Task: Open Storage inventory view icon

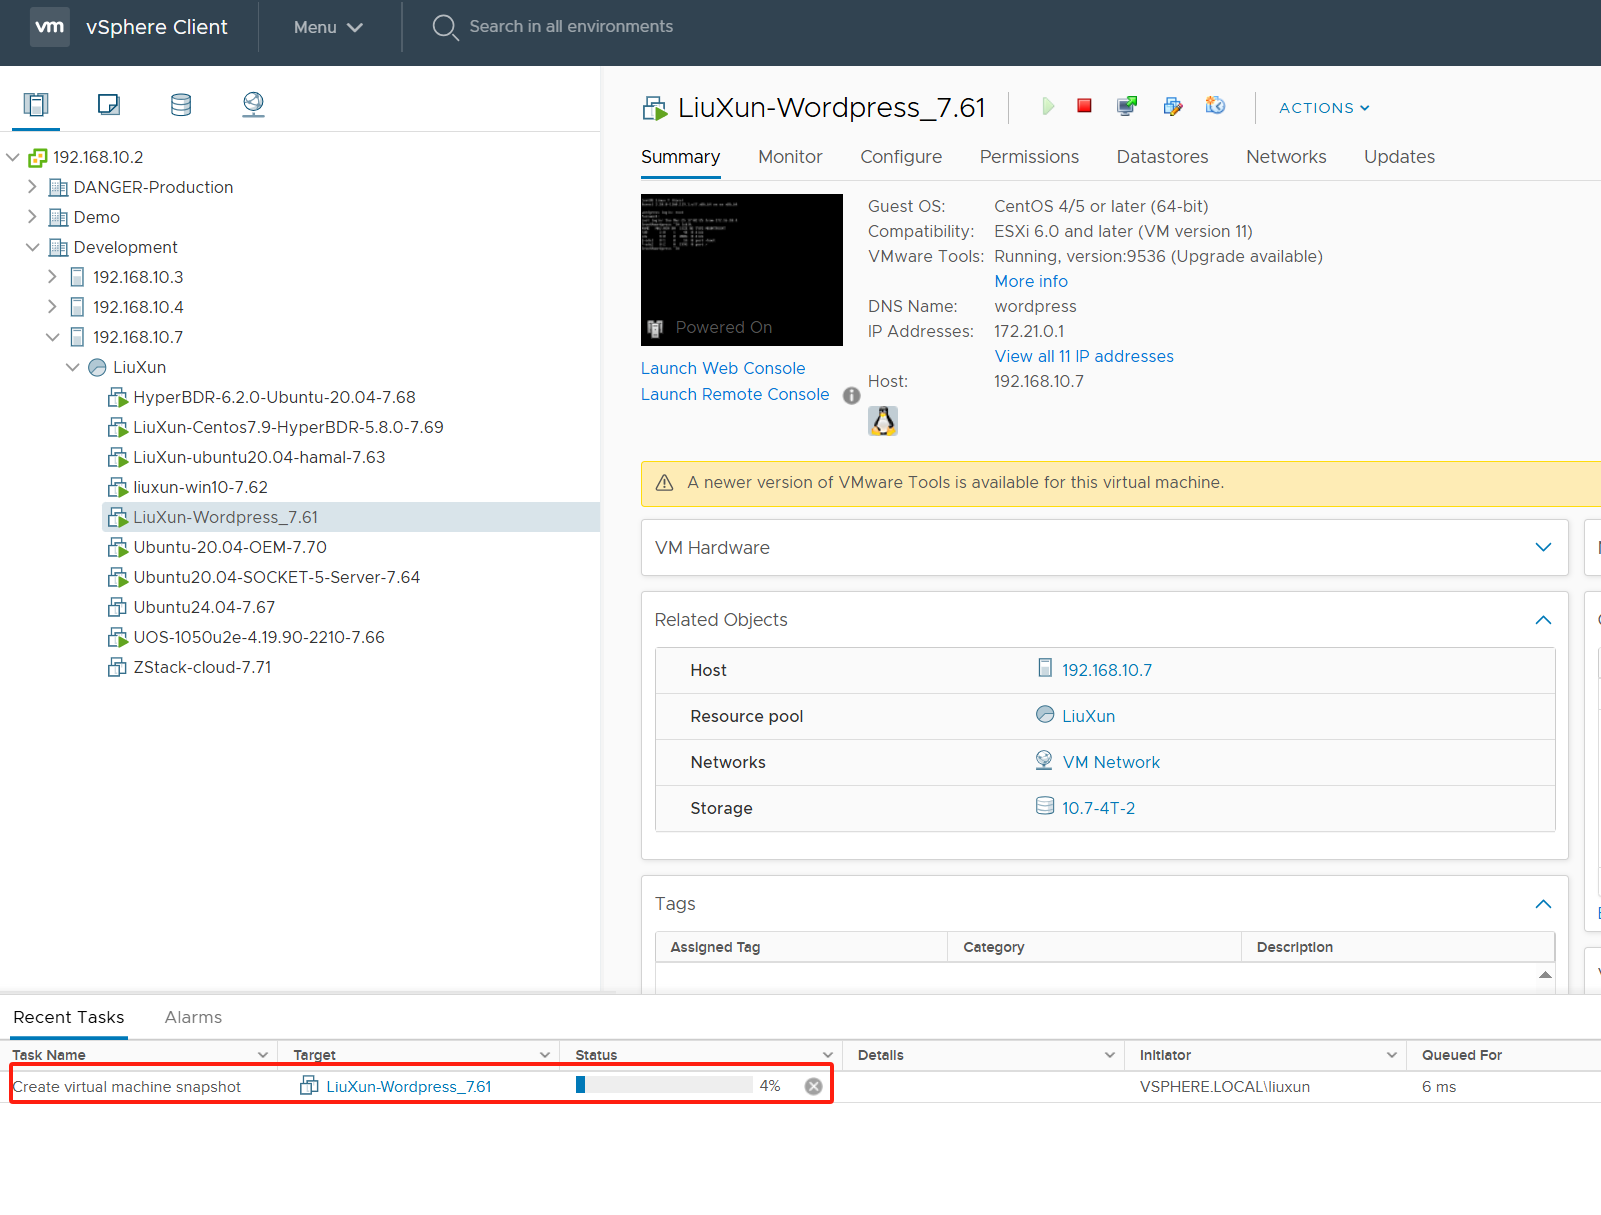Action: coord(181,104)
